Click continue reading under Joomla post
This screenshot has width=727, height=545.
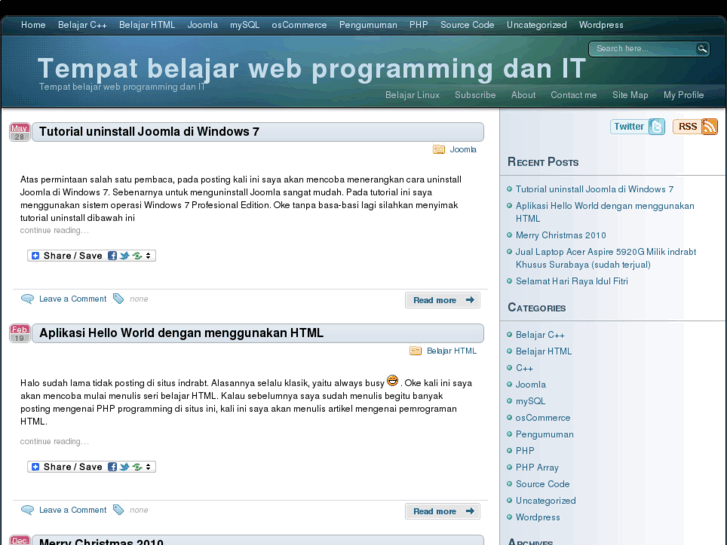[54, 231]
